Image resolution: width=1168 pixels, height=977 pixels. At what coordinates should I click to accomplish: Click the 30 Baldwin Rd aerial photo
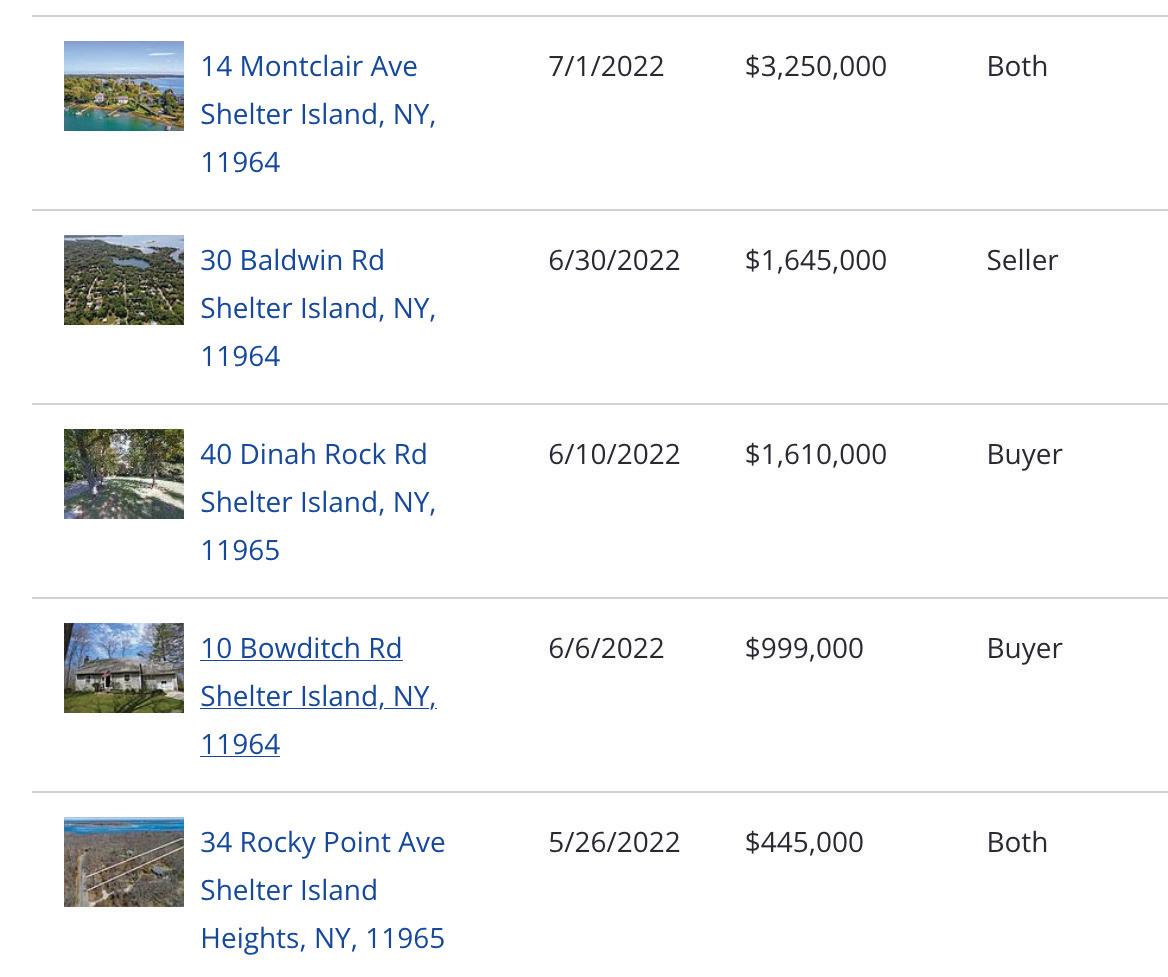124,280
